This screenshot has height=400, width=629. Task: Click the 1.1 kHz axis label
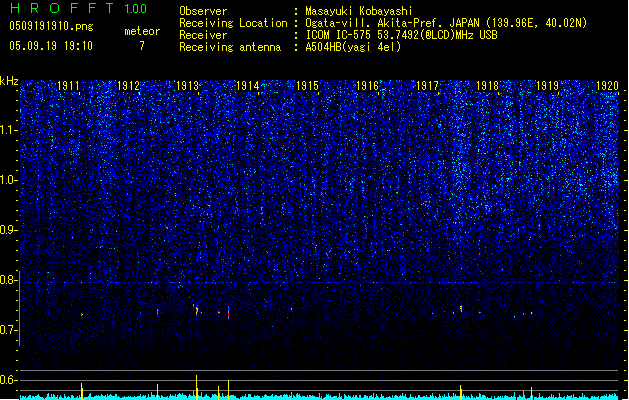coord(8,130)
